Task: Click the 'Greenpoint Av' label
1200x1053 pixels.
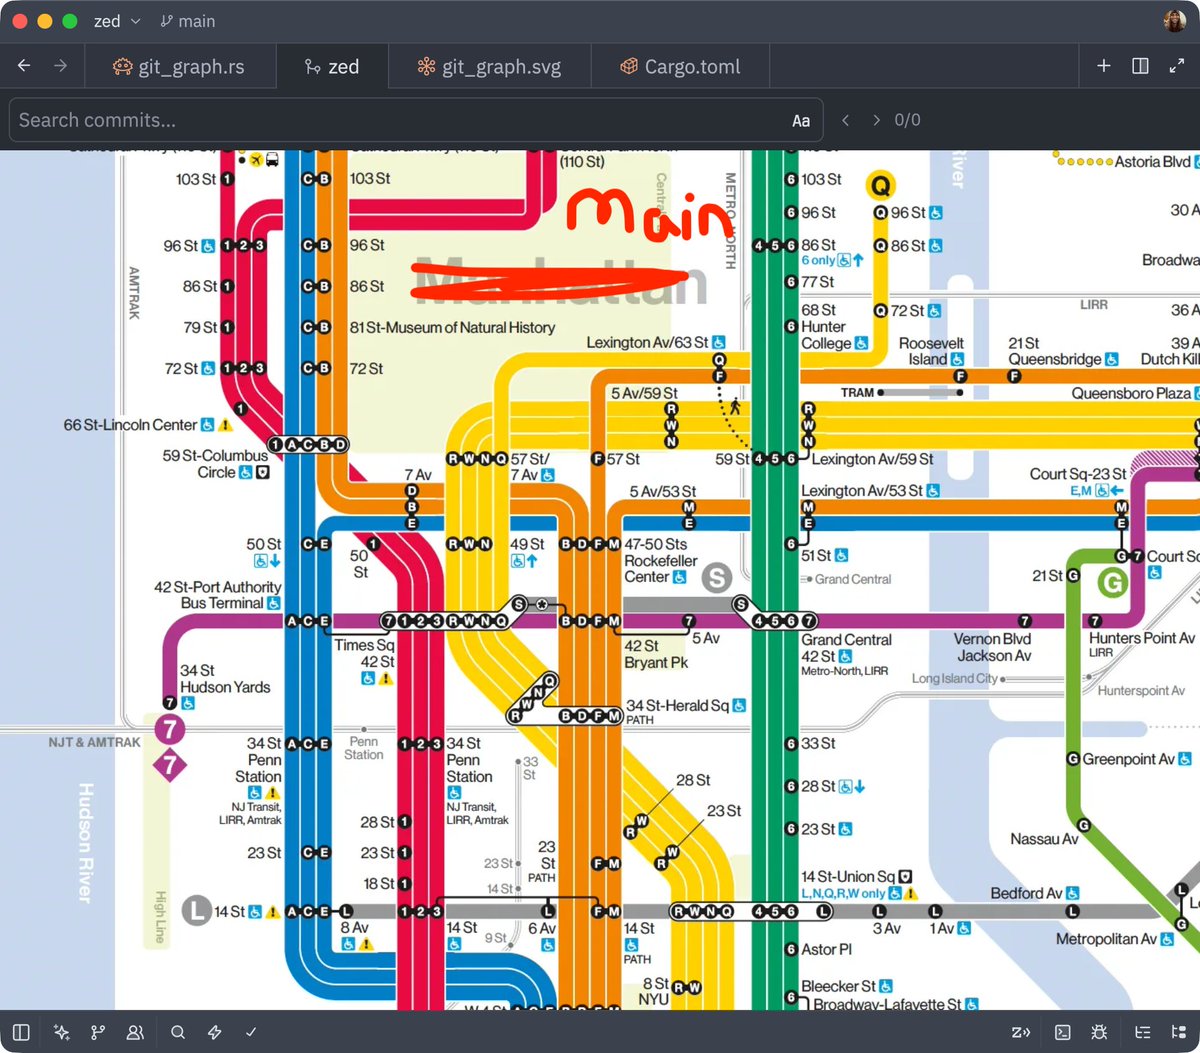Action: (x=1128, y=759)
